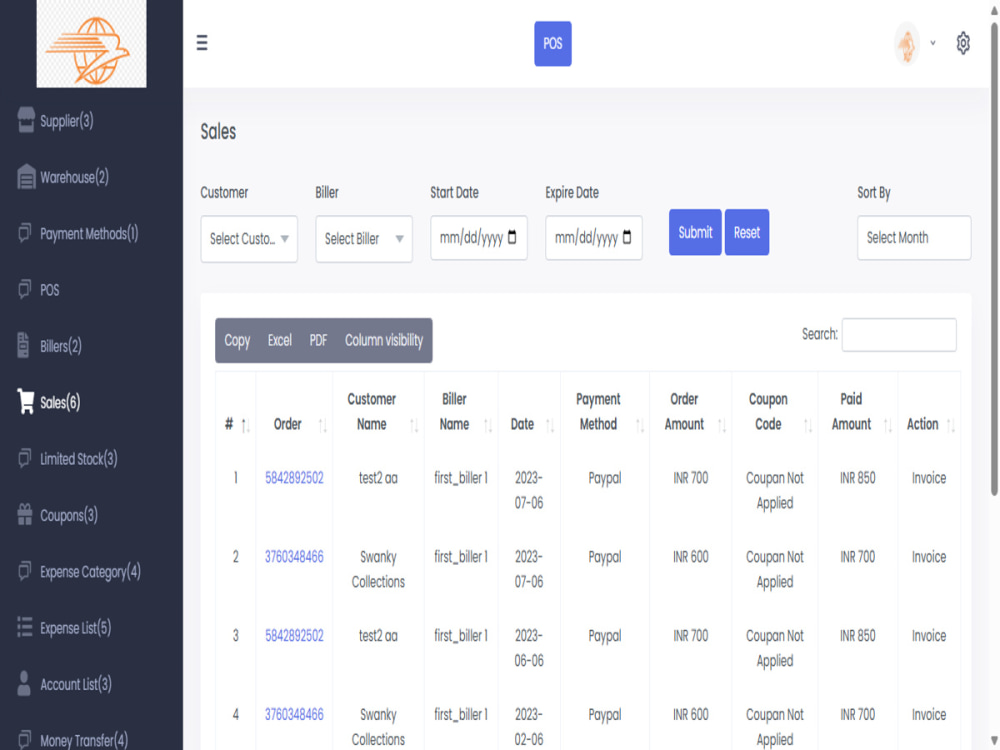1000x750 pixels.
Task: Open order 5842892502 in row 3
Action: coord(294,636)
